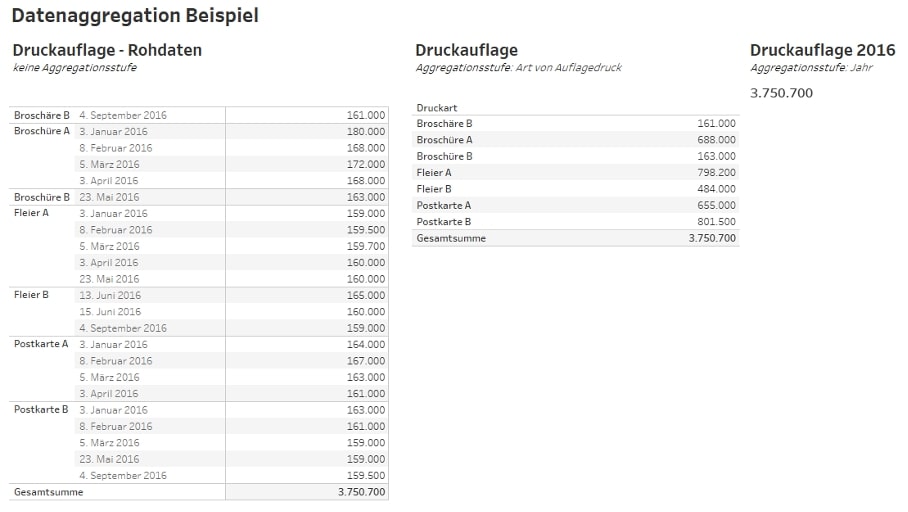Select the 180.000 value for Broschüre A
Viewport: 908px width, 512px height.
click(x=365, y=131)
